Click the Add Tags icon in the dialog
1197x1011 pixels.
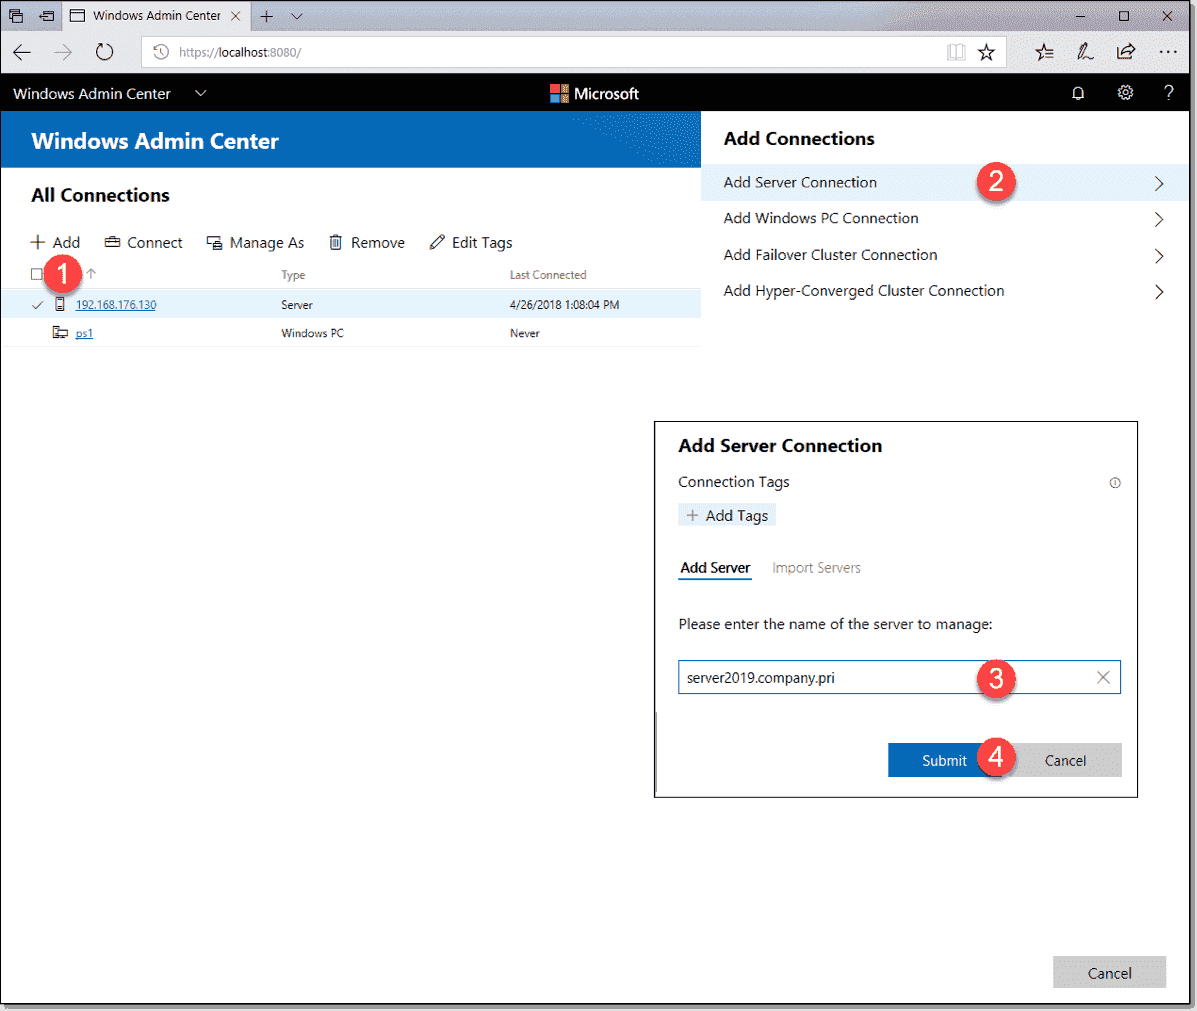coord(694,514)
